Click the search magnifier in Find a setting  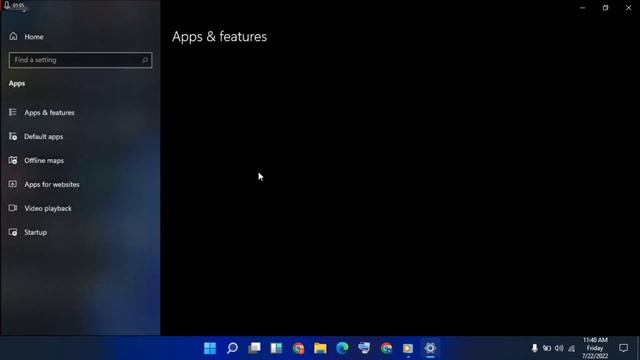(x=144, y=60)
